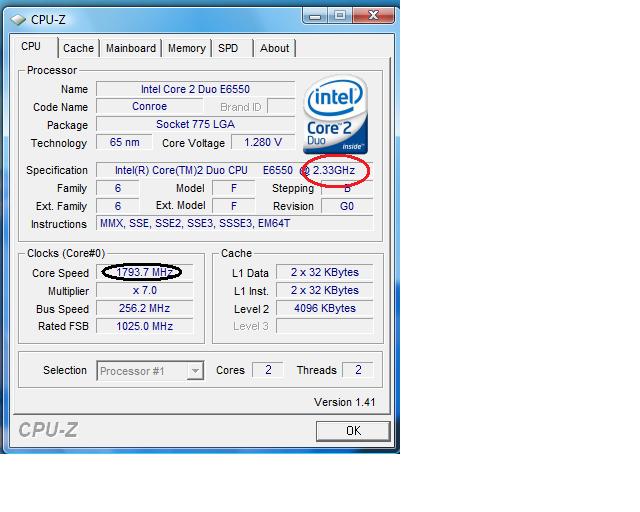Click the Level 2 value 4096 KBytes
640x512 pixels.
coord(324,308)
